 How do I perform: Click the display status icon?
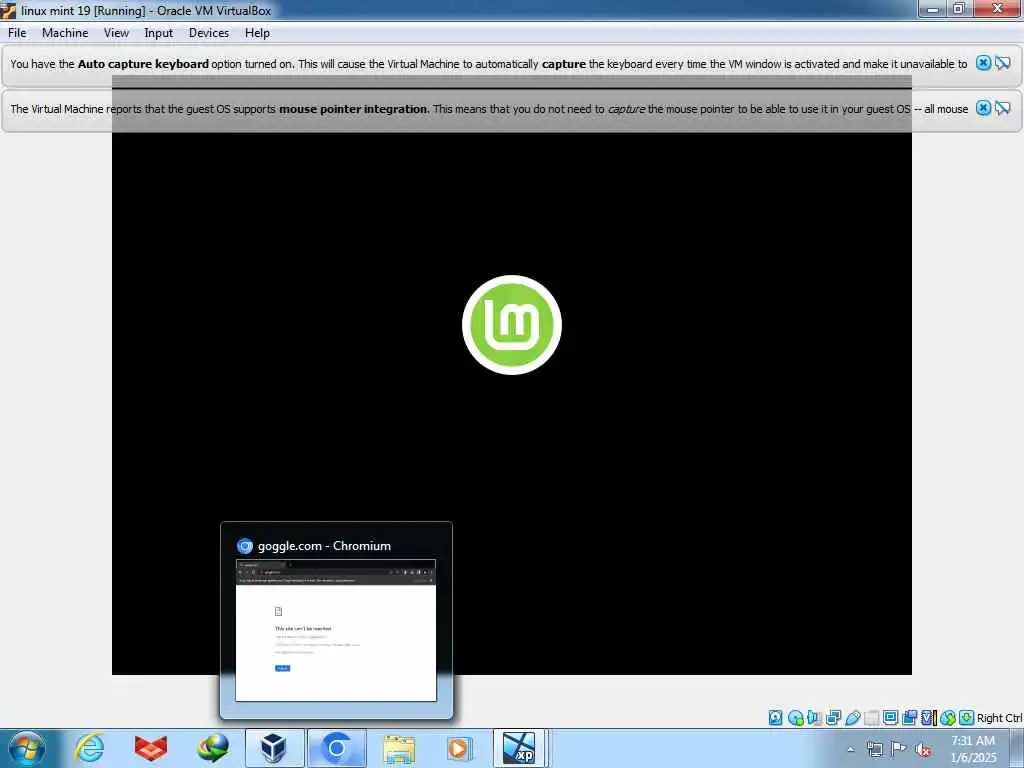(890, 718)
